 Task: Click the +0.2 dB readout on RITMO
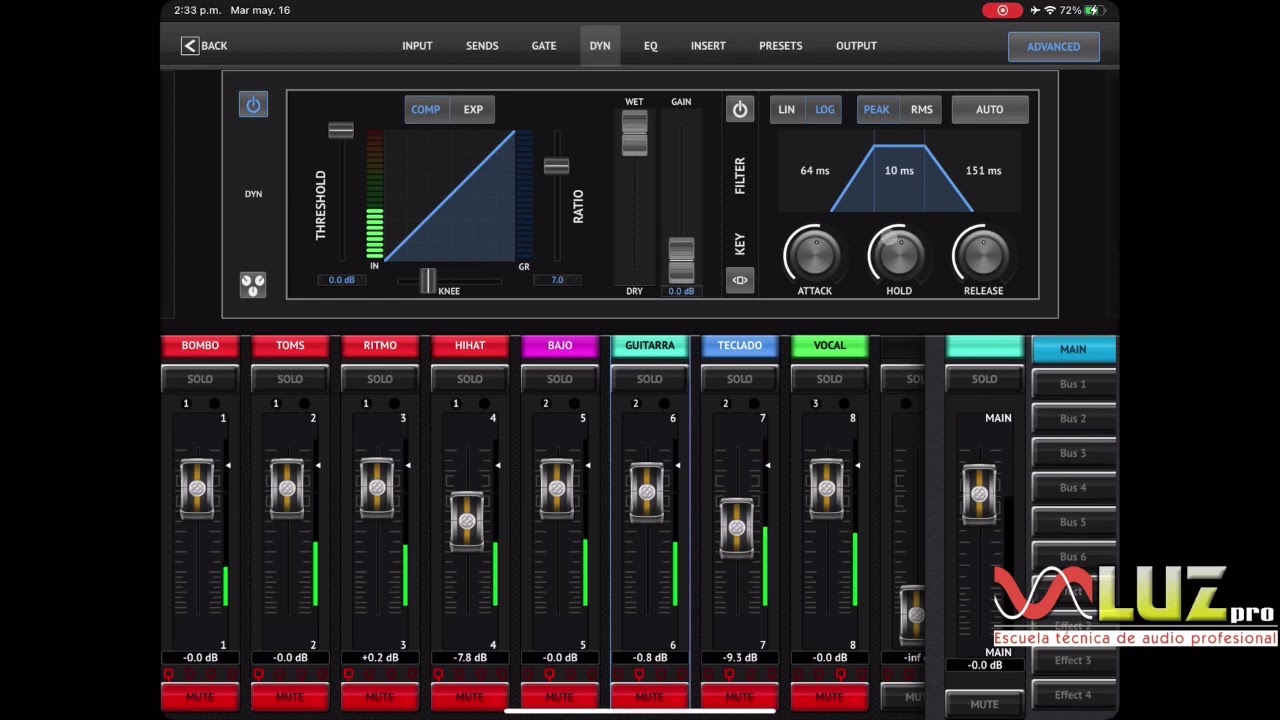[380, 658]
